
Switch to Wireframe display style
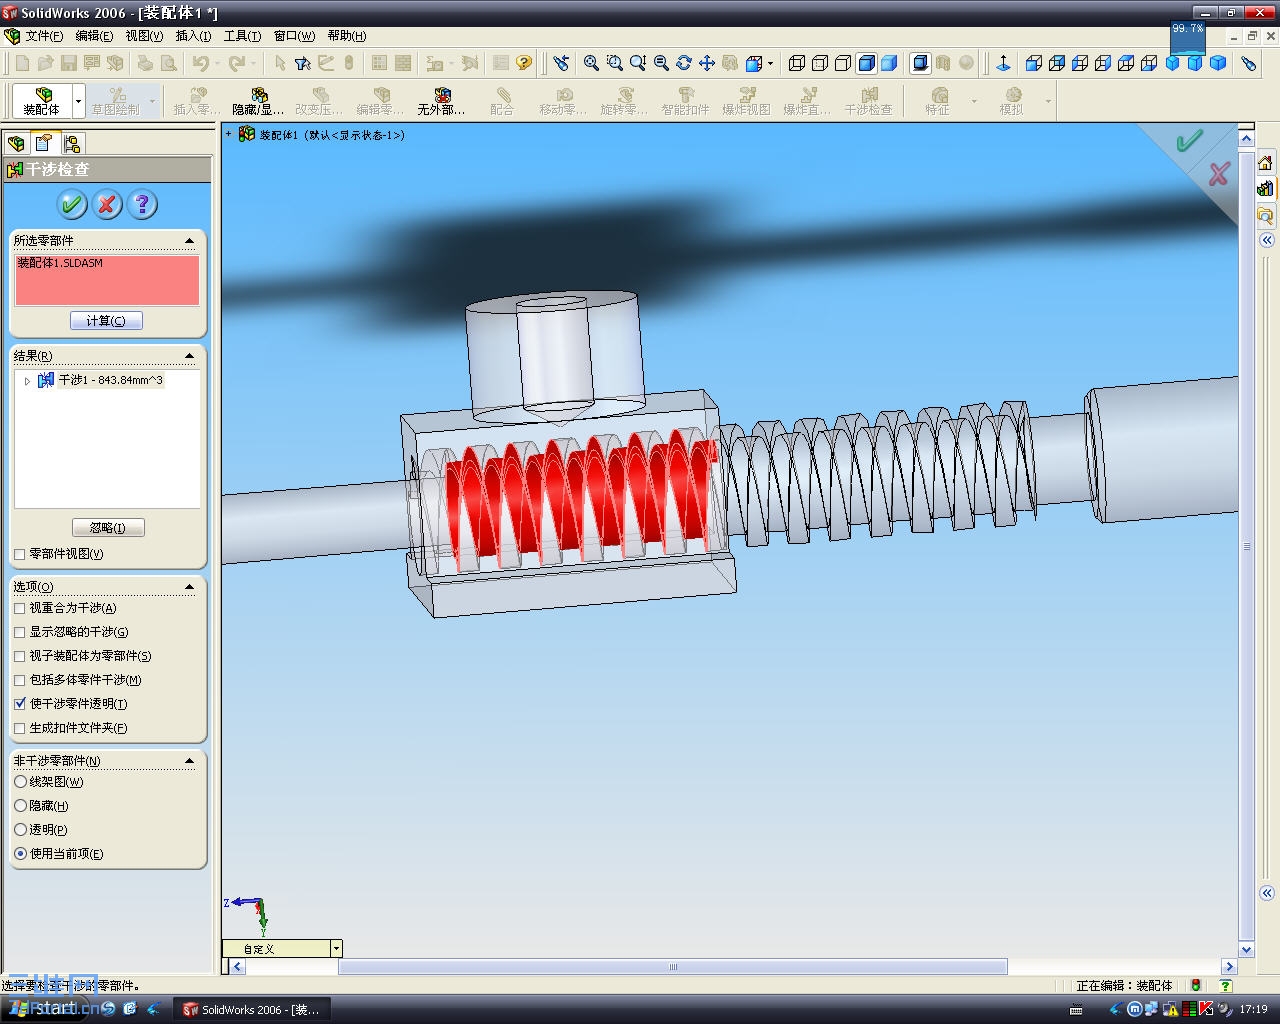[797, 63]
